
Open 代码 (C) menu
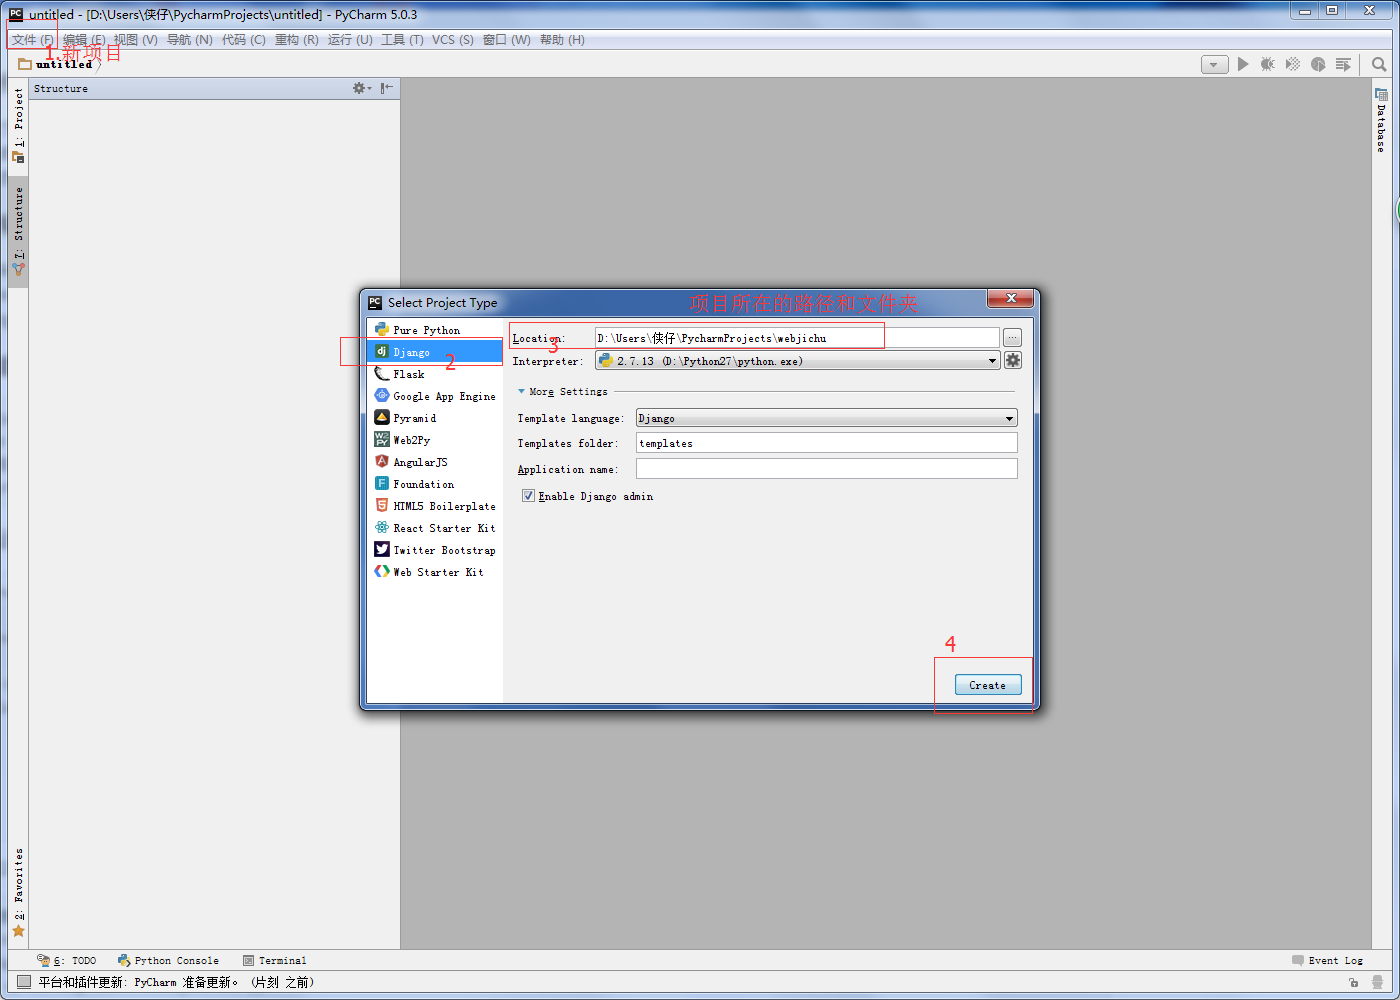243,40
